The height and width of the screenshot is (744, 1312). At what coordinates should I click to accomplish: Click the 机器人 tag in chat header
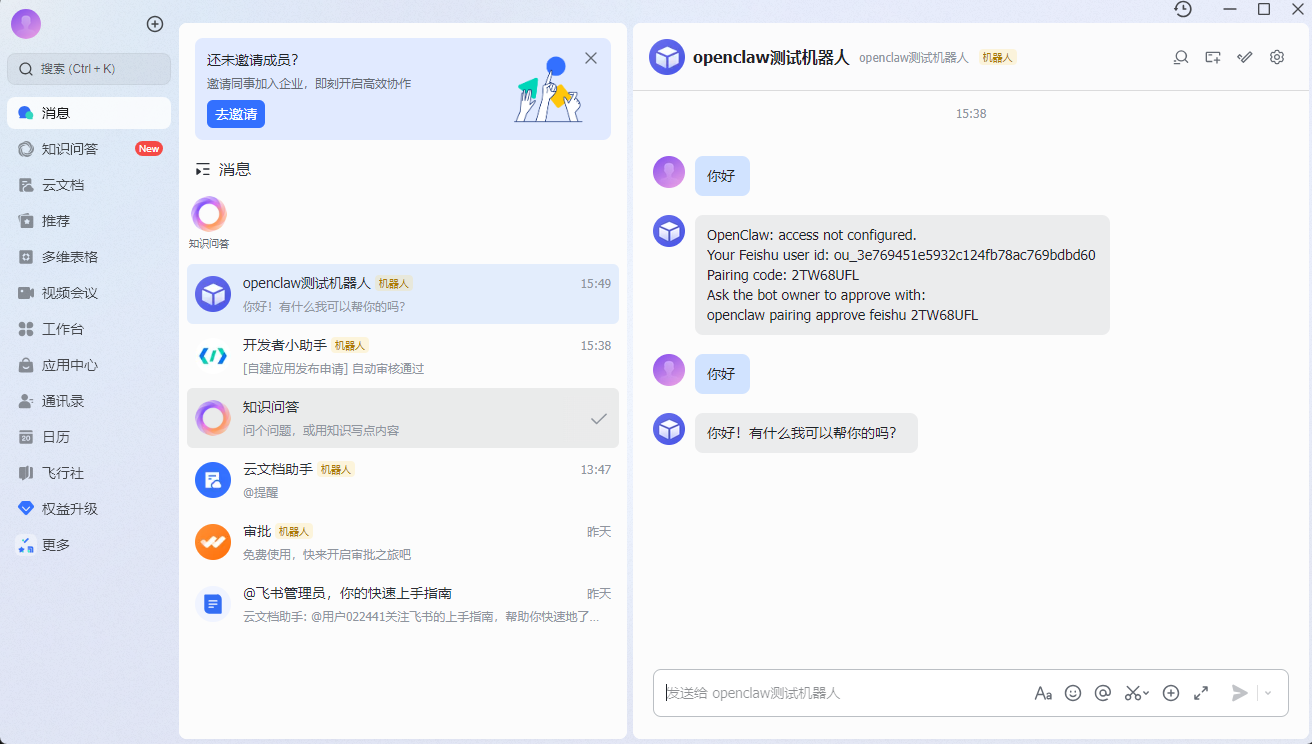997,58
